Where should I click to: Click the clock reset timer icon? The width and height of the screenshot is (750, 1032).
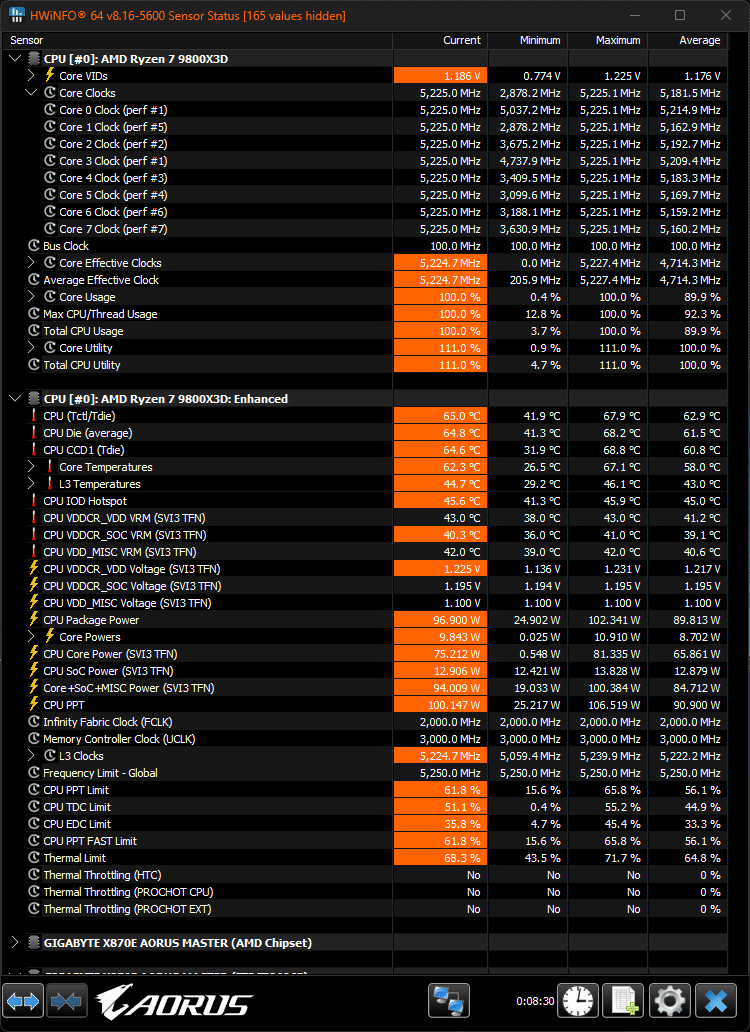click(x=577, y=1001)
